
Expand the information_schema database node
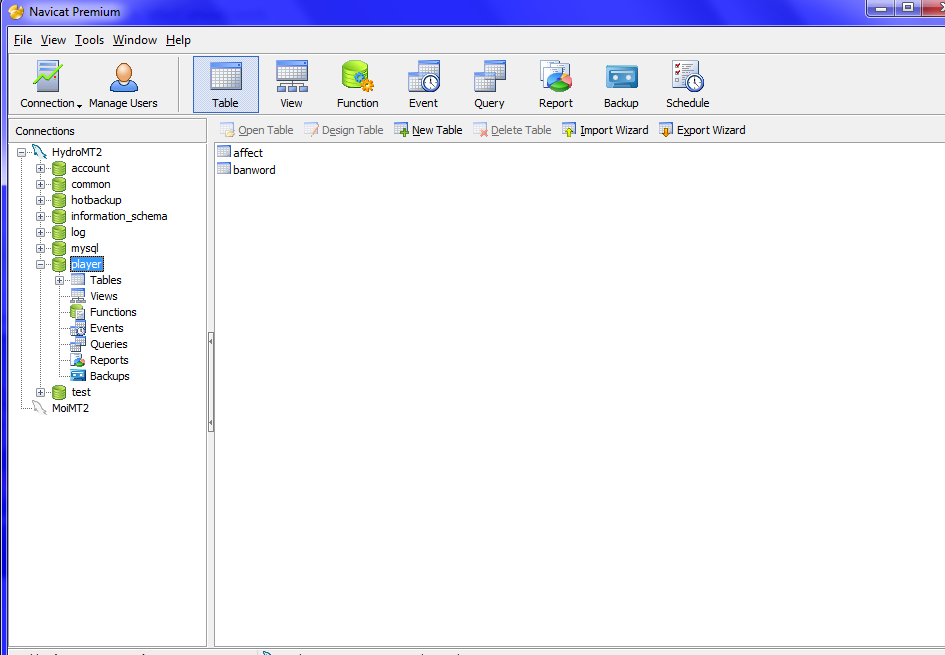(x=40, y=216)
